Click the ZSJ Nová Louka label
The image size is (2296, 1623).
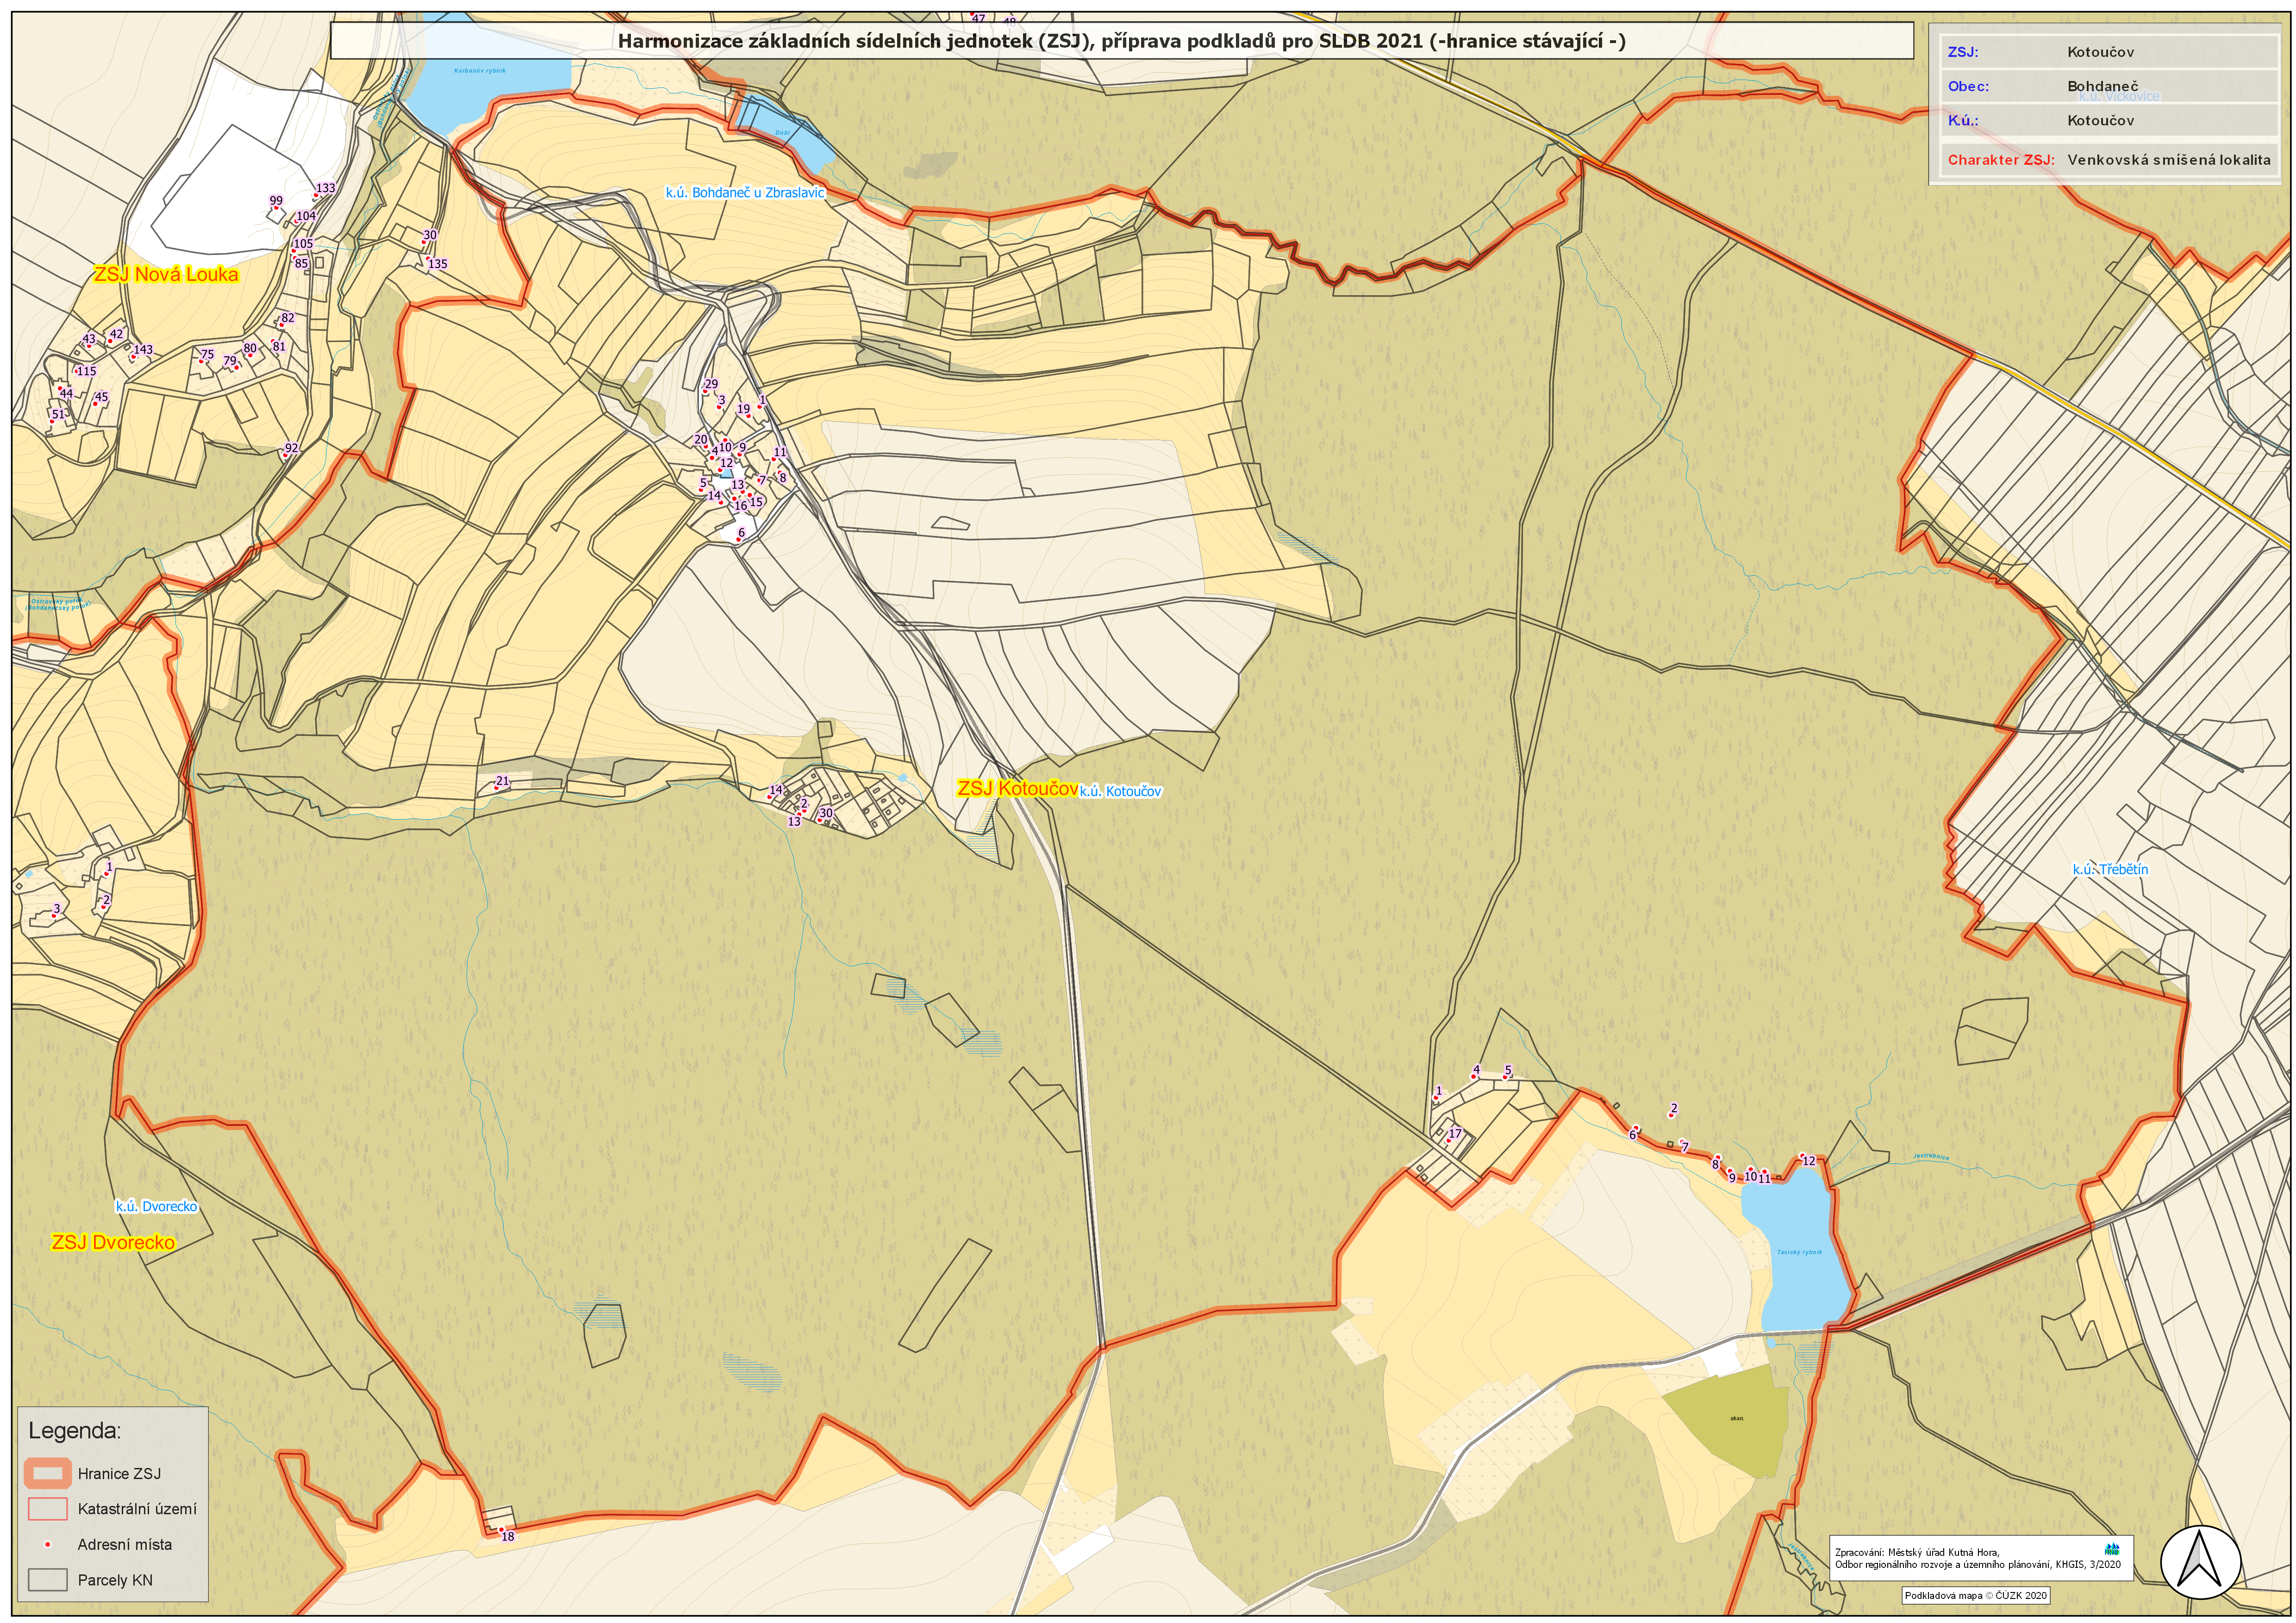tap(166, 274)
